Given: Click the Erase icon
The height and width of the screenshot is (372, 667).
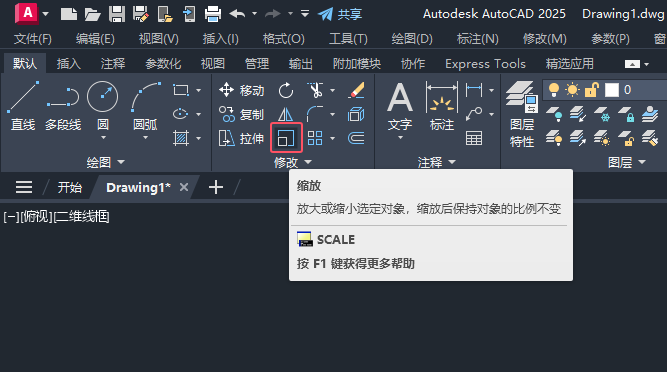Looking at the screenshot, I should point(356,90).
